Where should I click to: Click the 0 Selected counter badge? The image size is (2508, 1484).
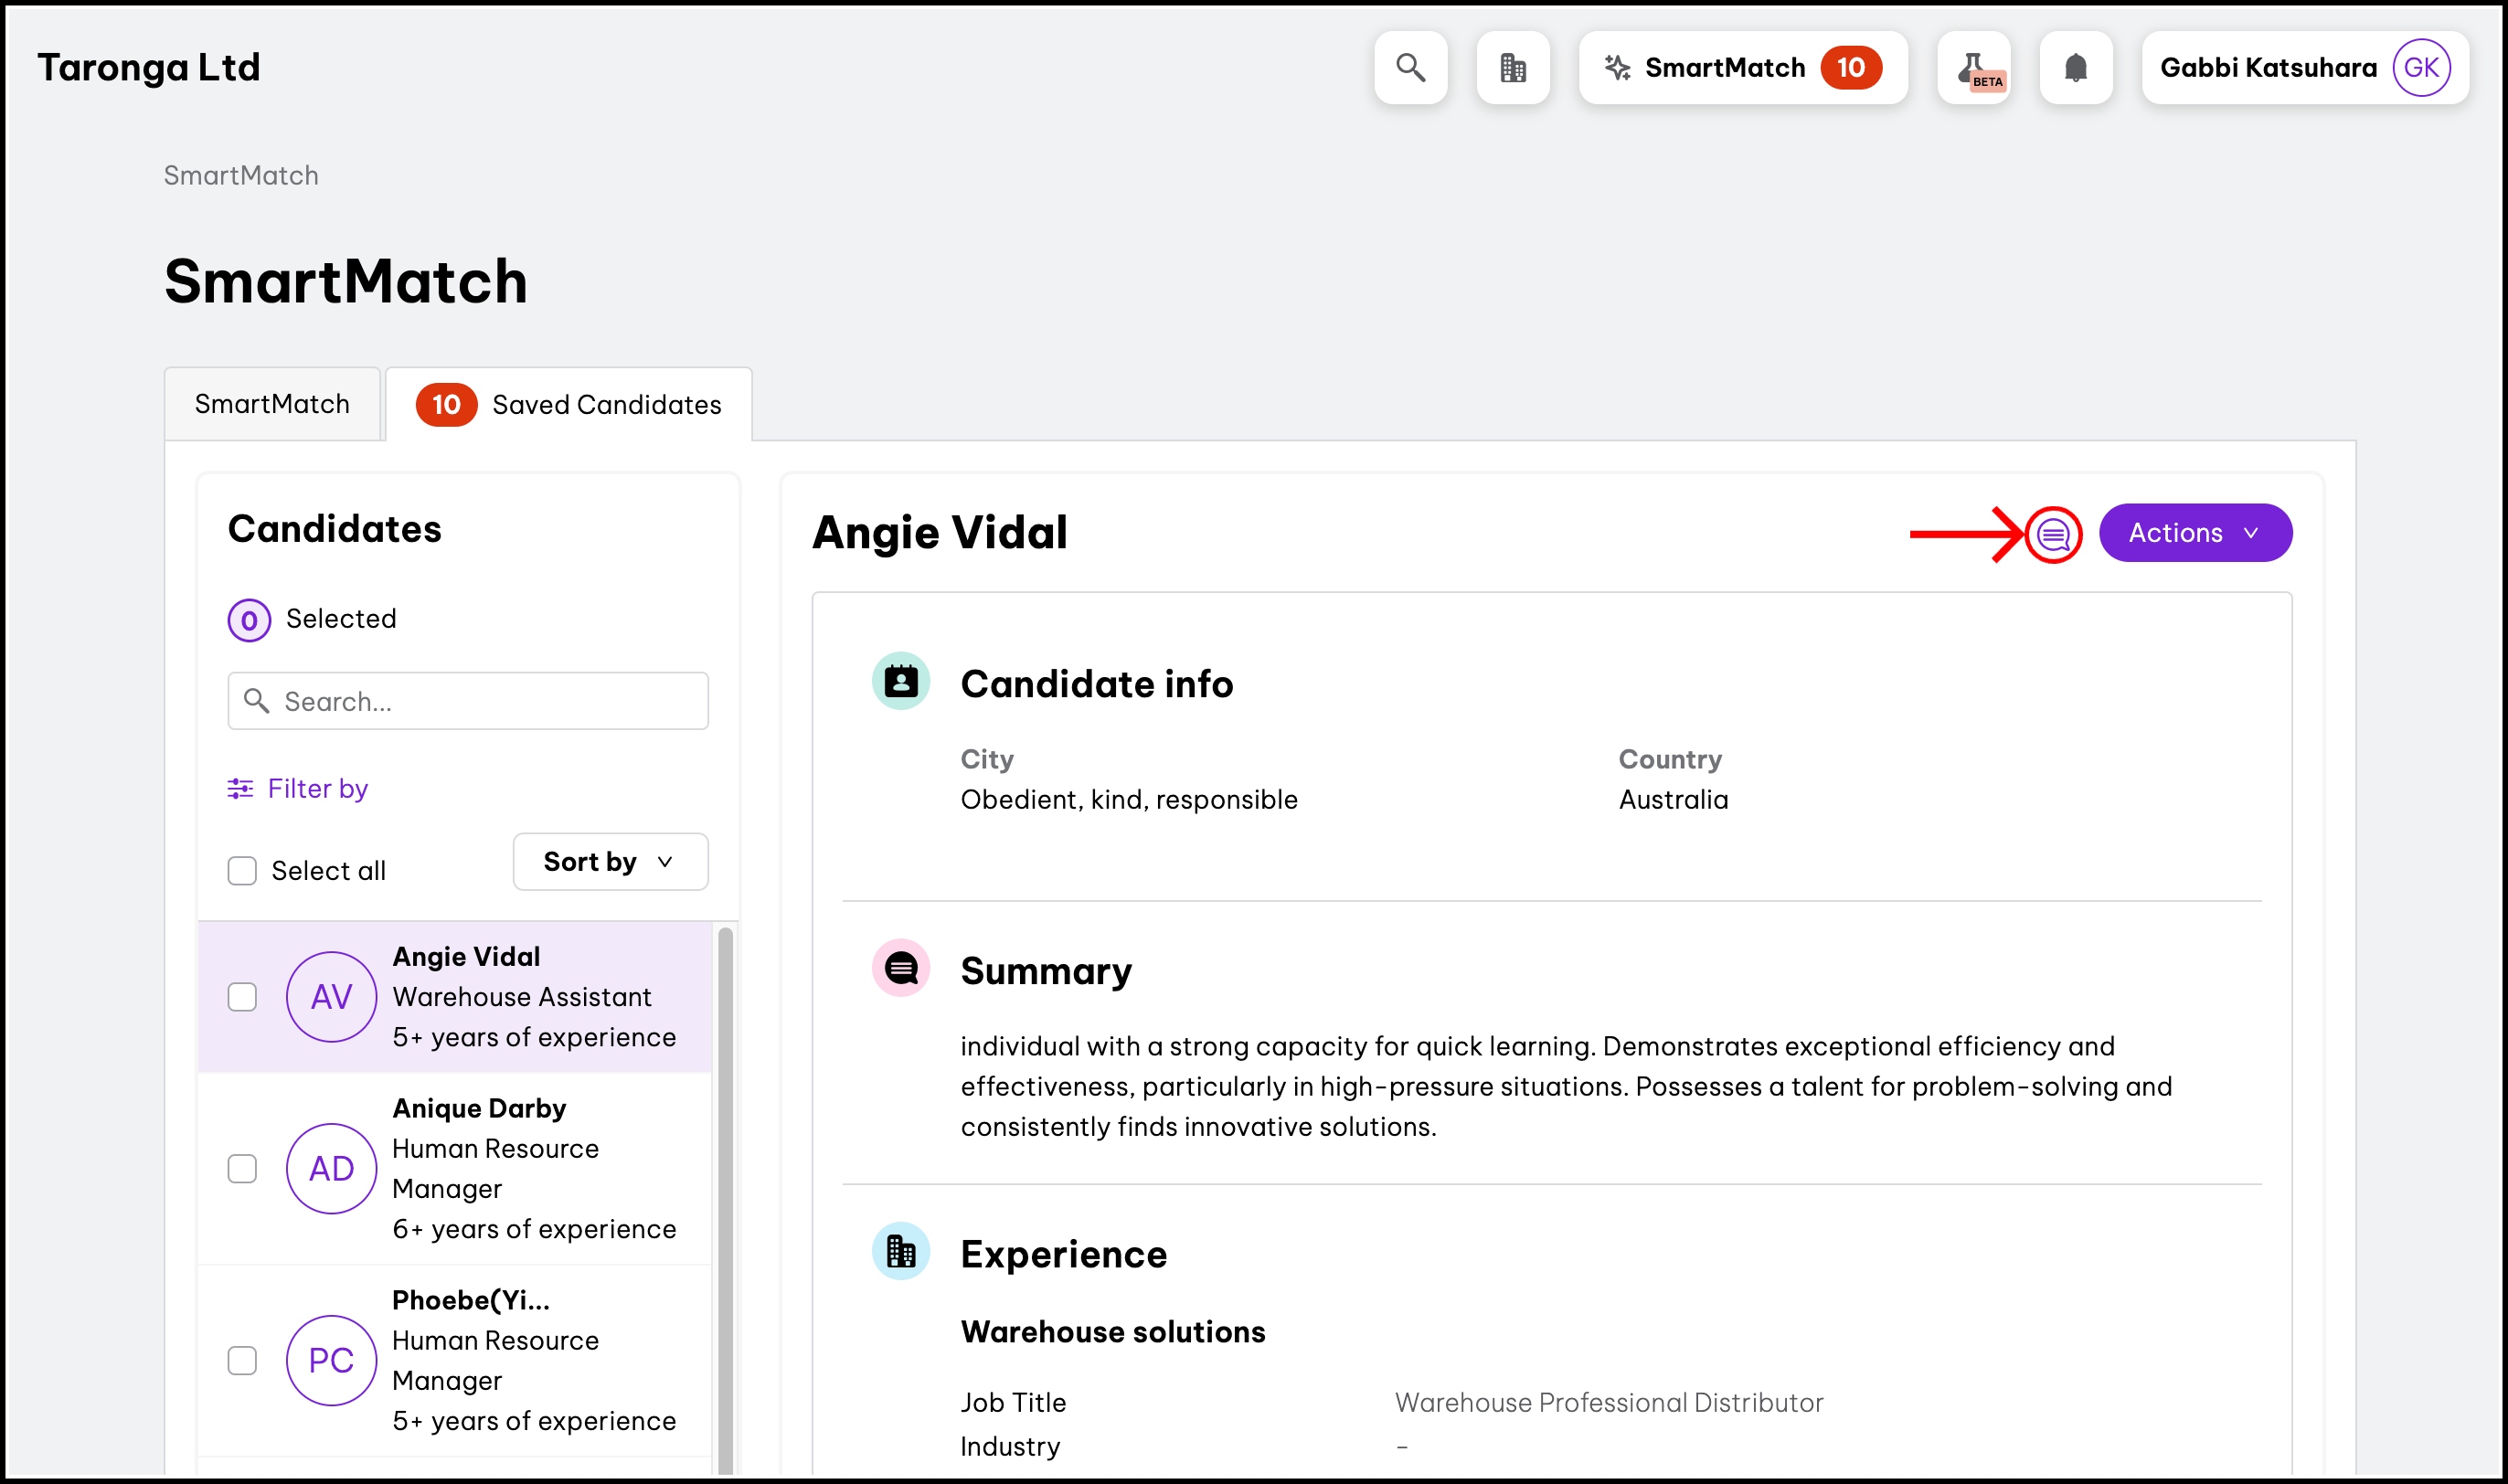point(249,620)
